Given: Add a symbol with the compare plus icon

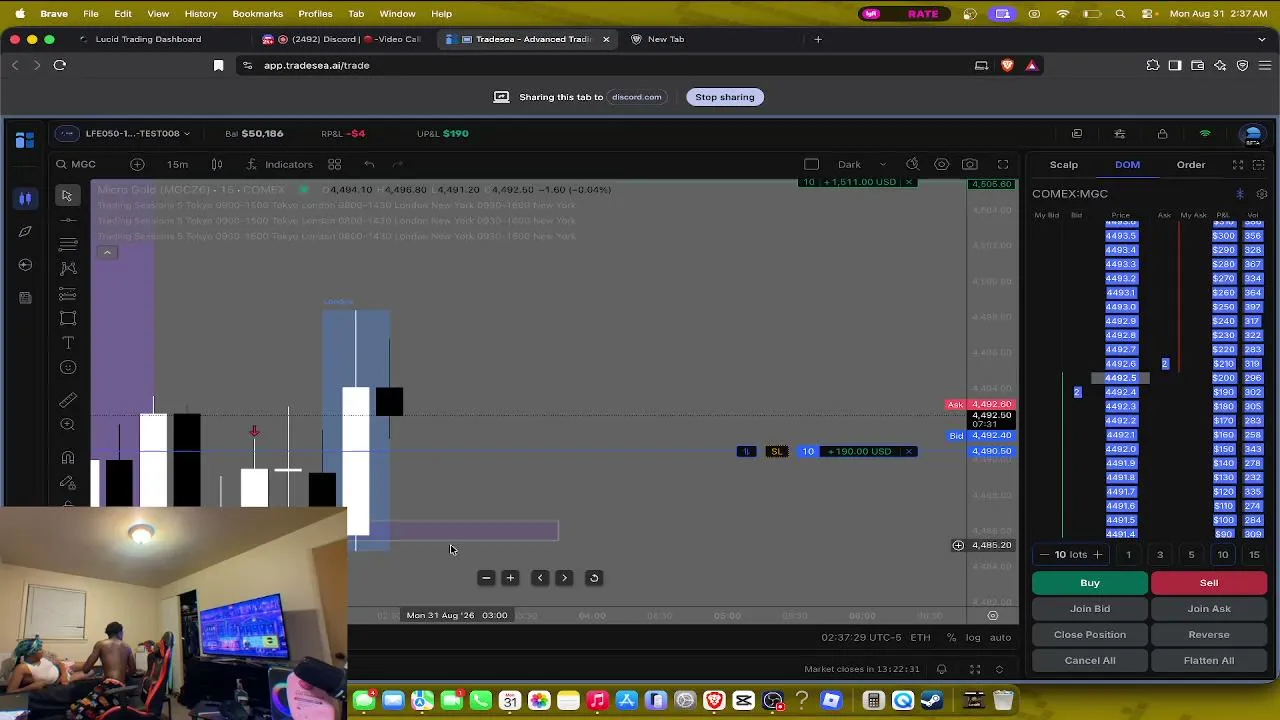Looking at the screenshot, I should [137, 164].
